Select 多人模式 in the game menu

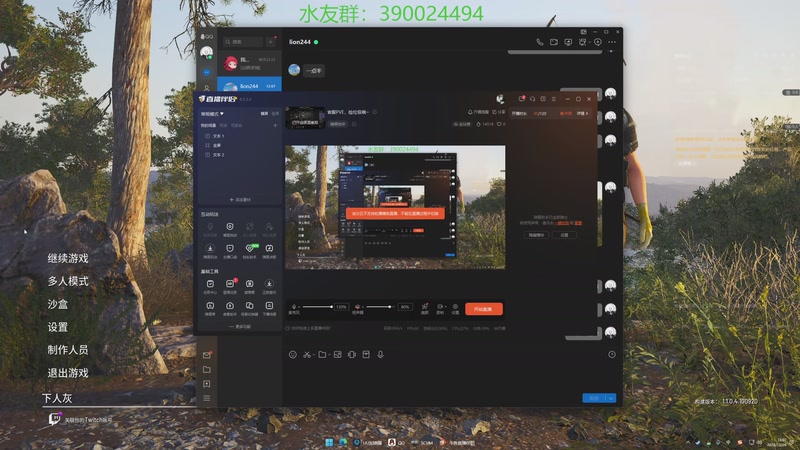coord(68,281)
